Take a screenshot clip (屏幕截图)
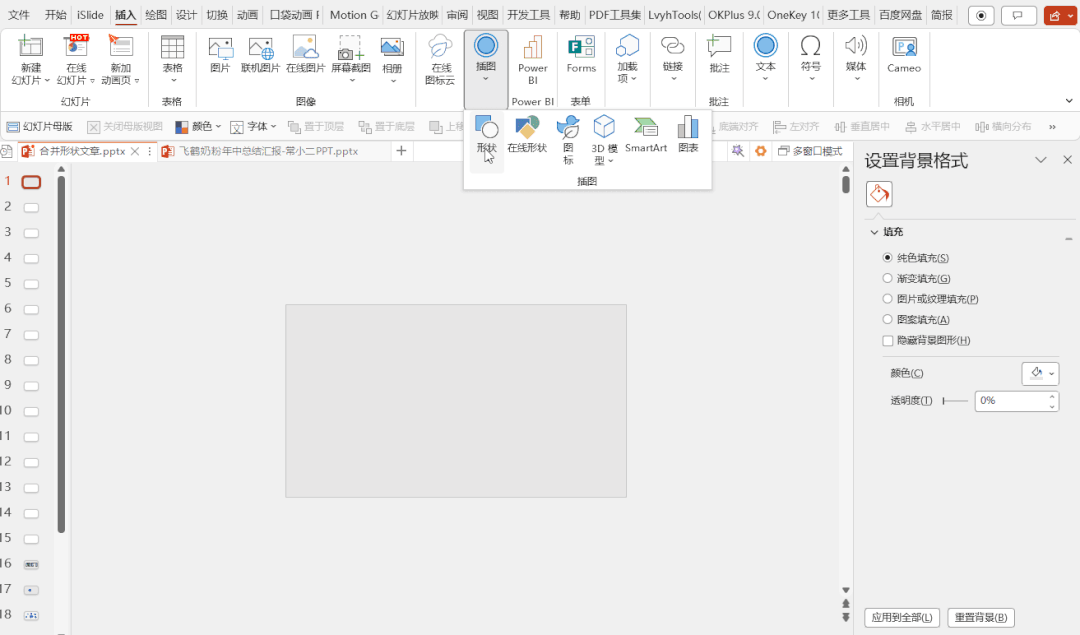Viewport: 1080px width, 635px height. [351, 59]
